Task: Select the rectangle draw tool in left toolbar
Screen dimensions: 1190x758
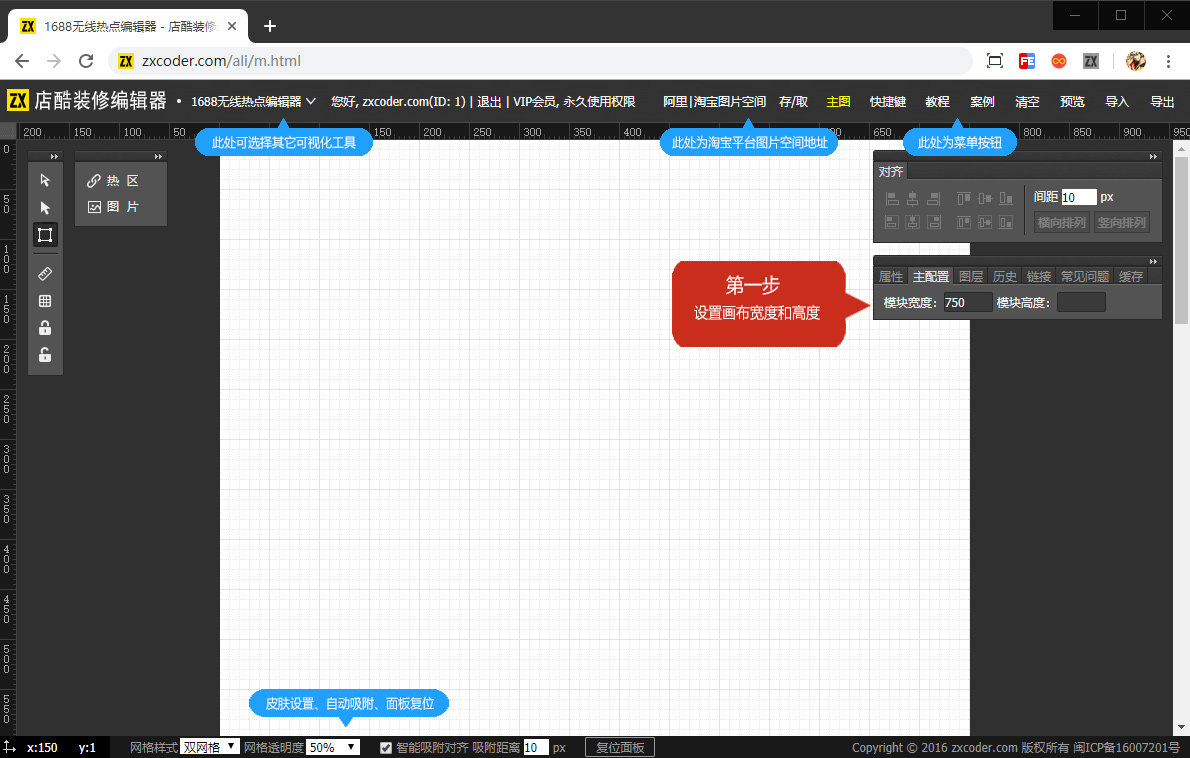Action: tap(45, 234)
